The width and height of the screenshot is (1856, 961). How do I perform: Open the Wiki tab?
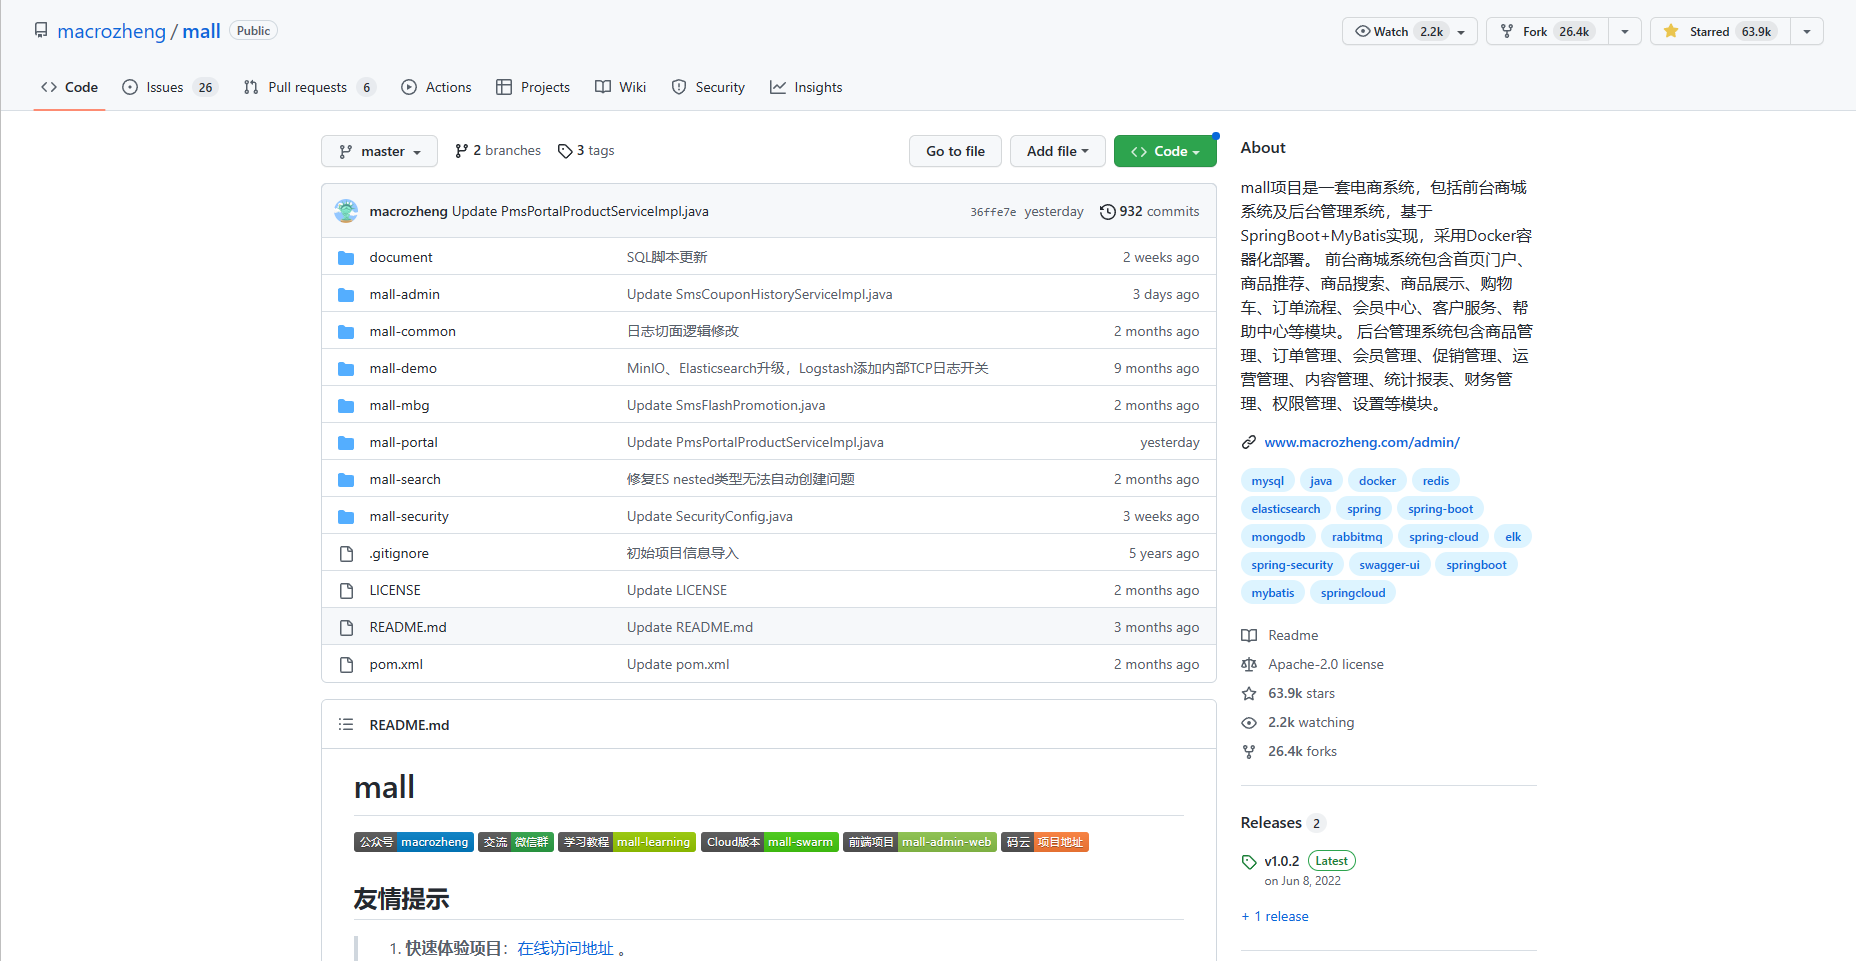tap(620, 87)
